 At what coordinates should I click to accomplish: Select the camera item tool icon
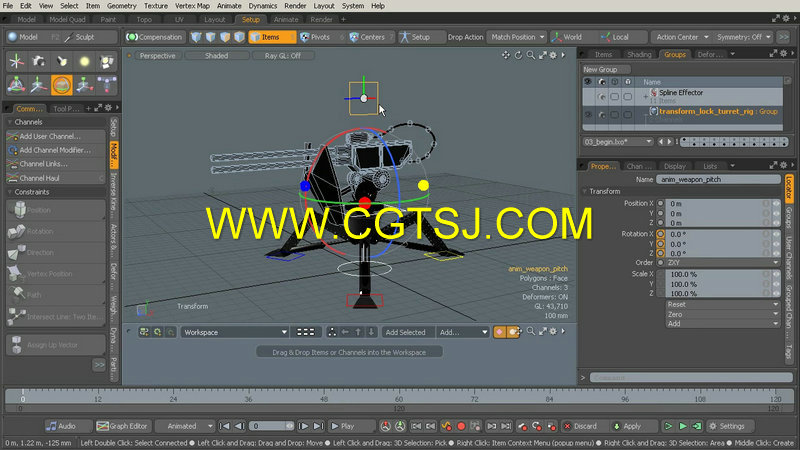point(39,62)
